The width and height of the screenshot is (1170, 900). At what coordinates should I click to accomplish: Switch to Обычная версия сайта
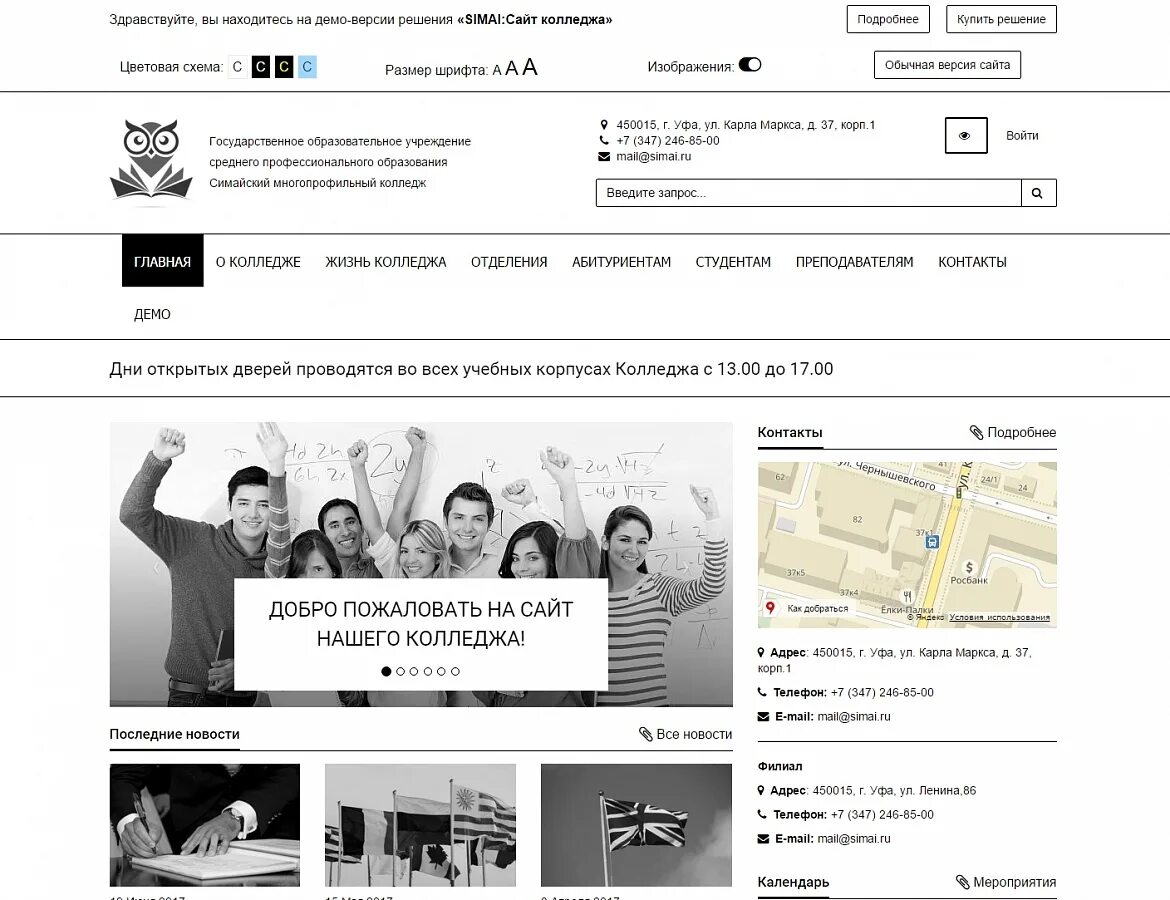(x=948, y=65)
